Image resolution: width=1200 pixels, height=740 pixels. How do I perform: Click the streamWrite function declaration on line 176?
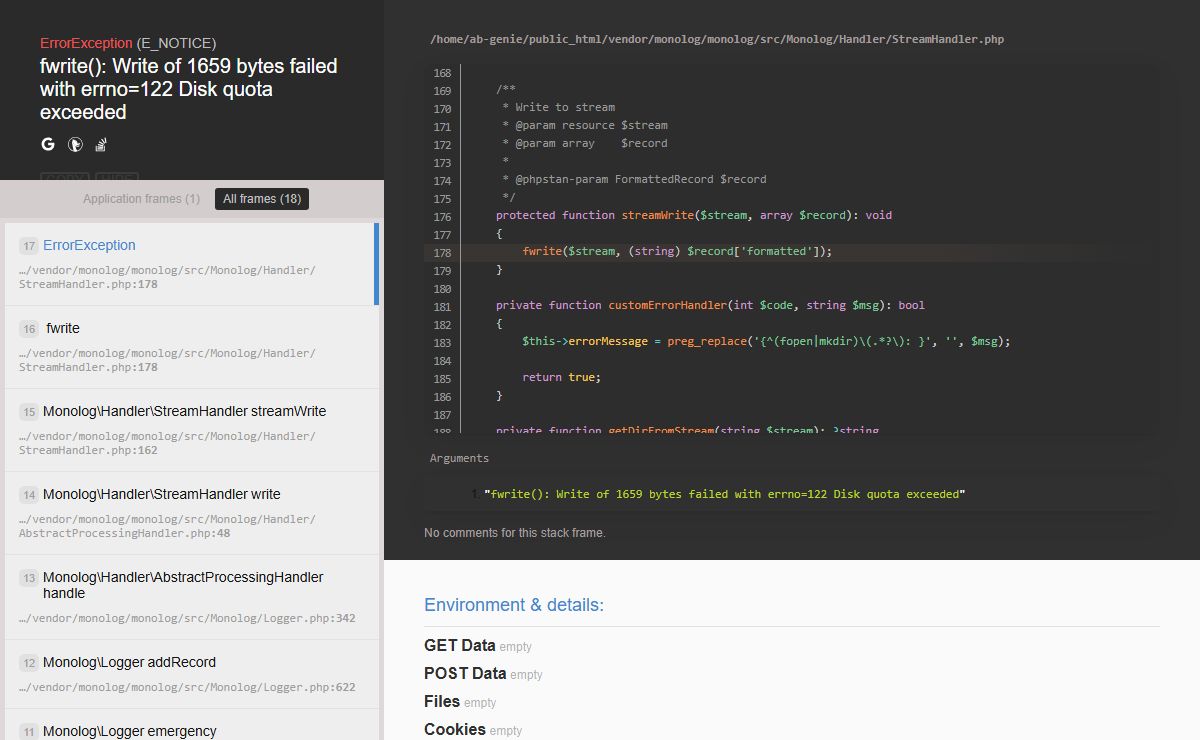pyautogui.click(x=694, y=216)
